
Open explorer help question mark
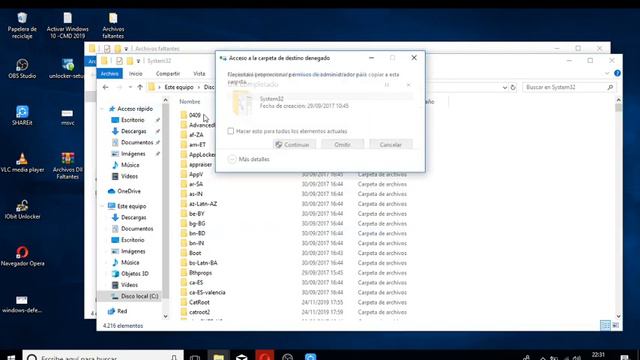pyautogui.click(x=617, y=73)
